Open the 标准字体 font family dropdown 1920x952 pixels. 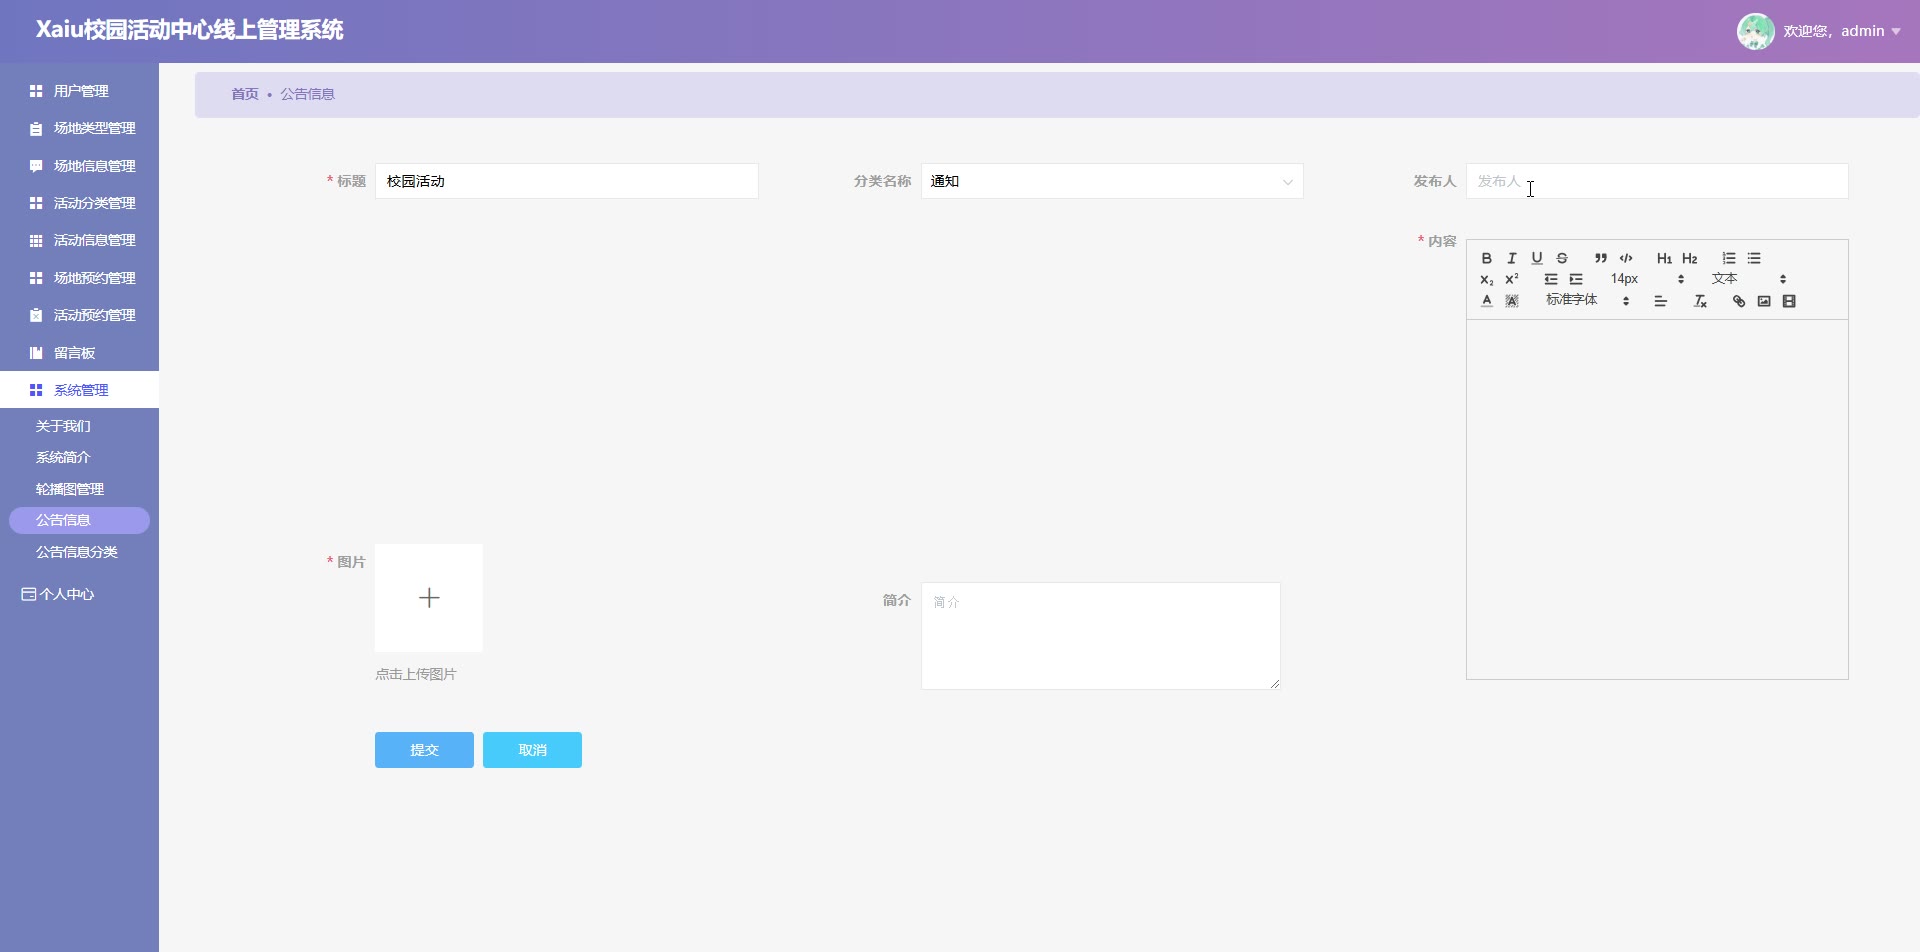[x=1587, y=300]
